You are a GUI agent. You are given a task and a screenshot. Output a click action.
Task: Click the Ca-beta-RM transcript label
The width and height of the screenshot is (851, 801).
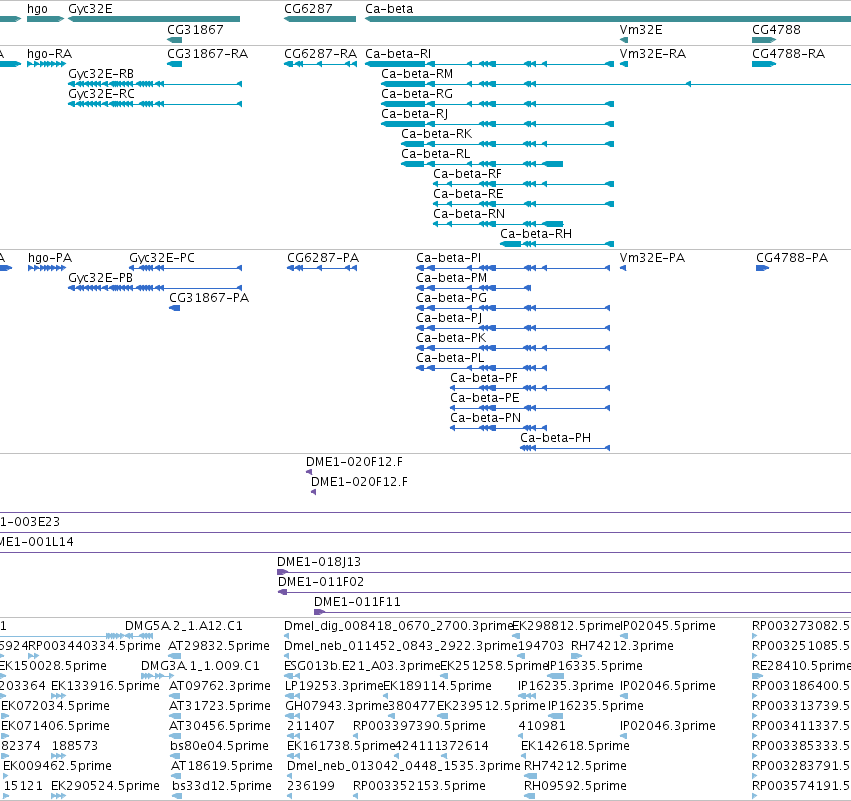(417, 74)
